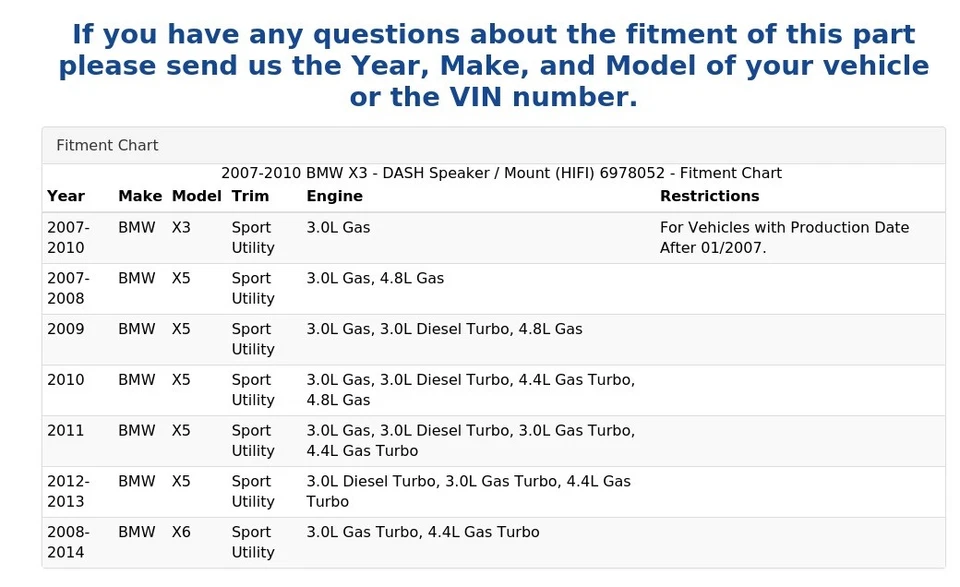This screenshot has width=960, height=587.
Task: Click the Make column header
Action: pos(140,196)
